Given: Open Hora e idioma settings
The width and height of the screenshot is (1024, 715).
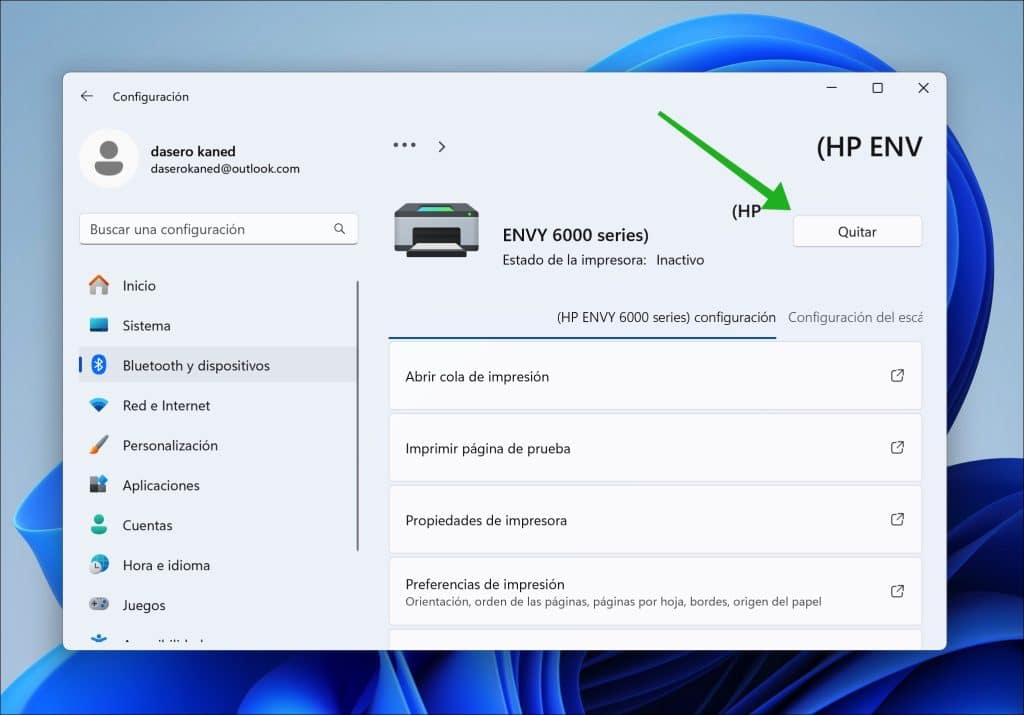Looking at the screenshot, I should pyautogui.click(x=218, y=565).
